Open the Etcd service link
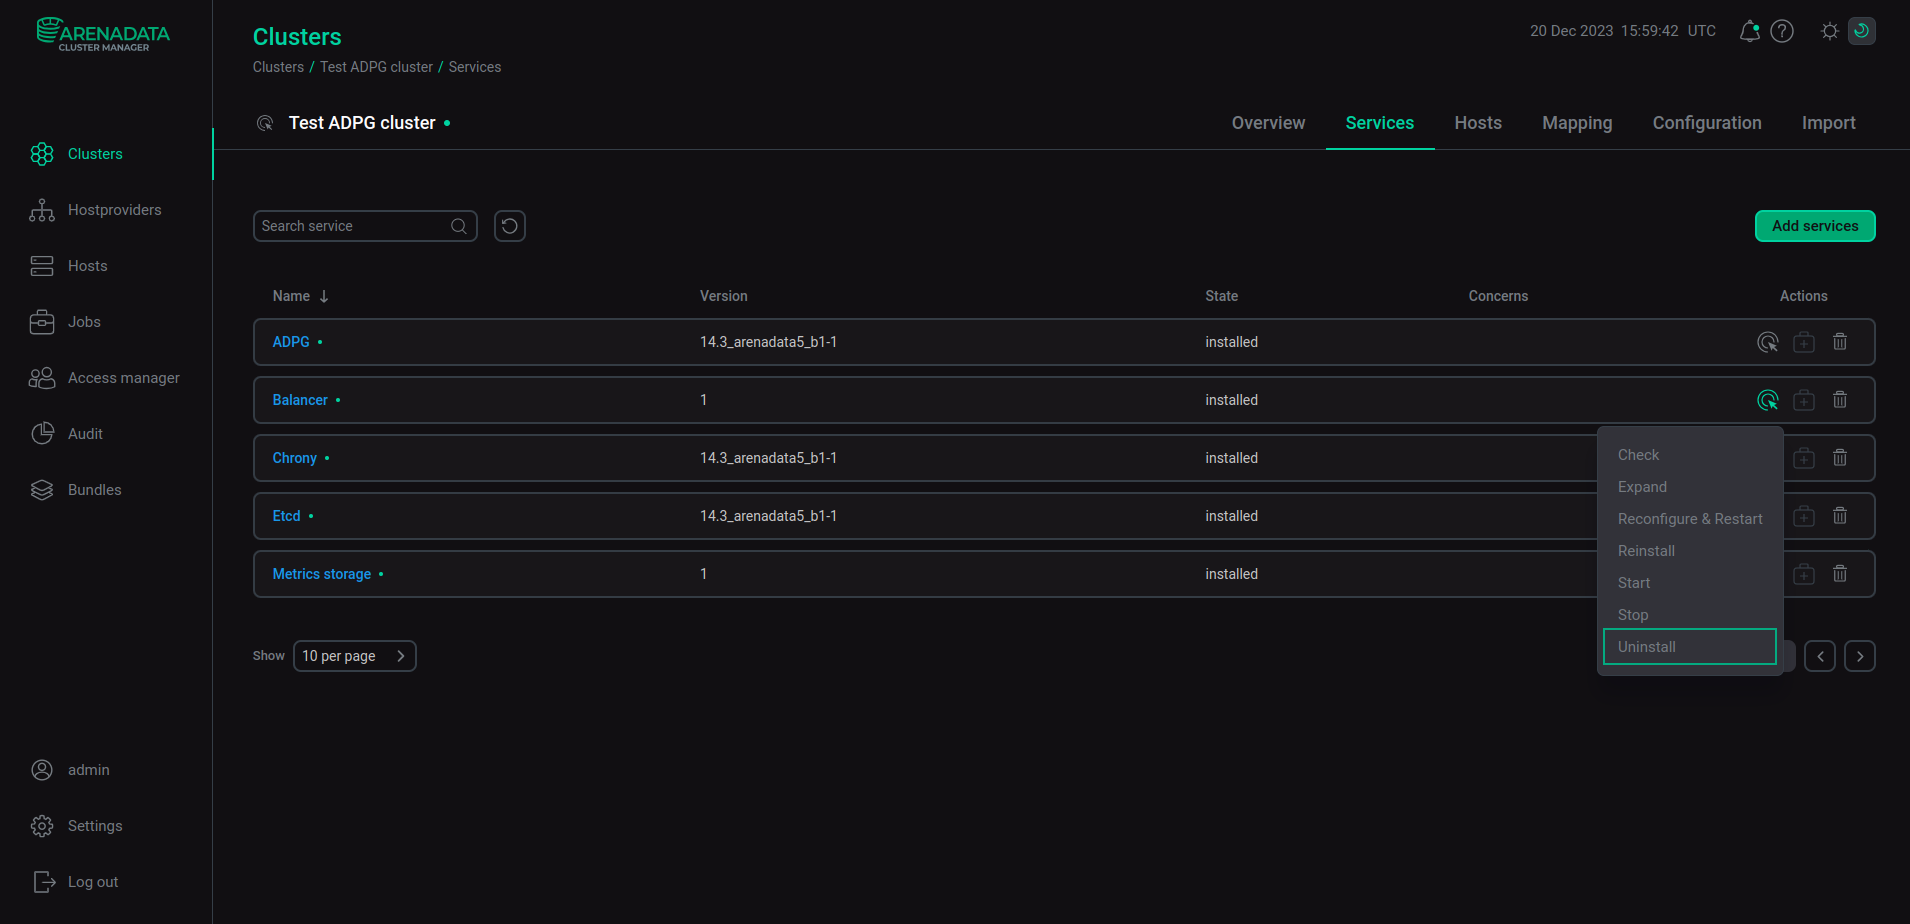Screen dimensions: 1910x924 click(x=287, y=516)
